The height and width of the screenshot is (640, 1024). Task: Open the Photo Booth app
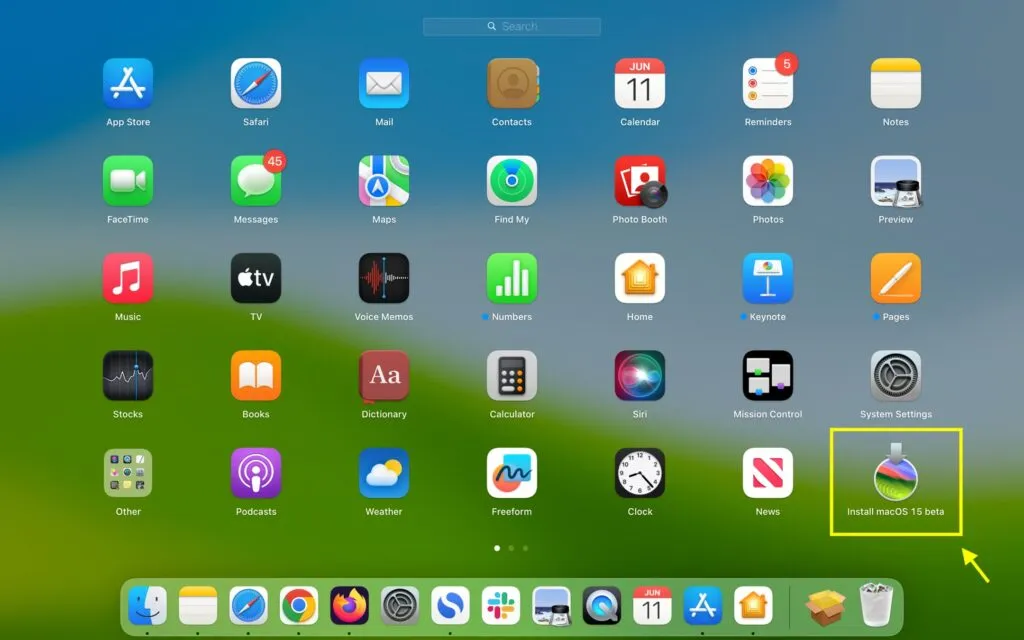(640, 181)
